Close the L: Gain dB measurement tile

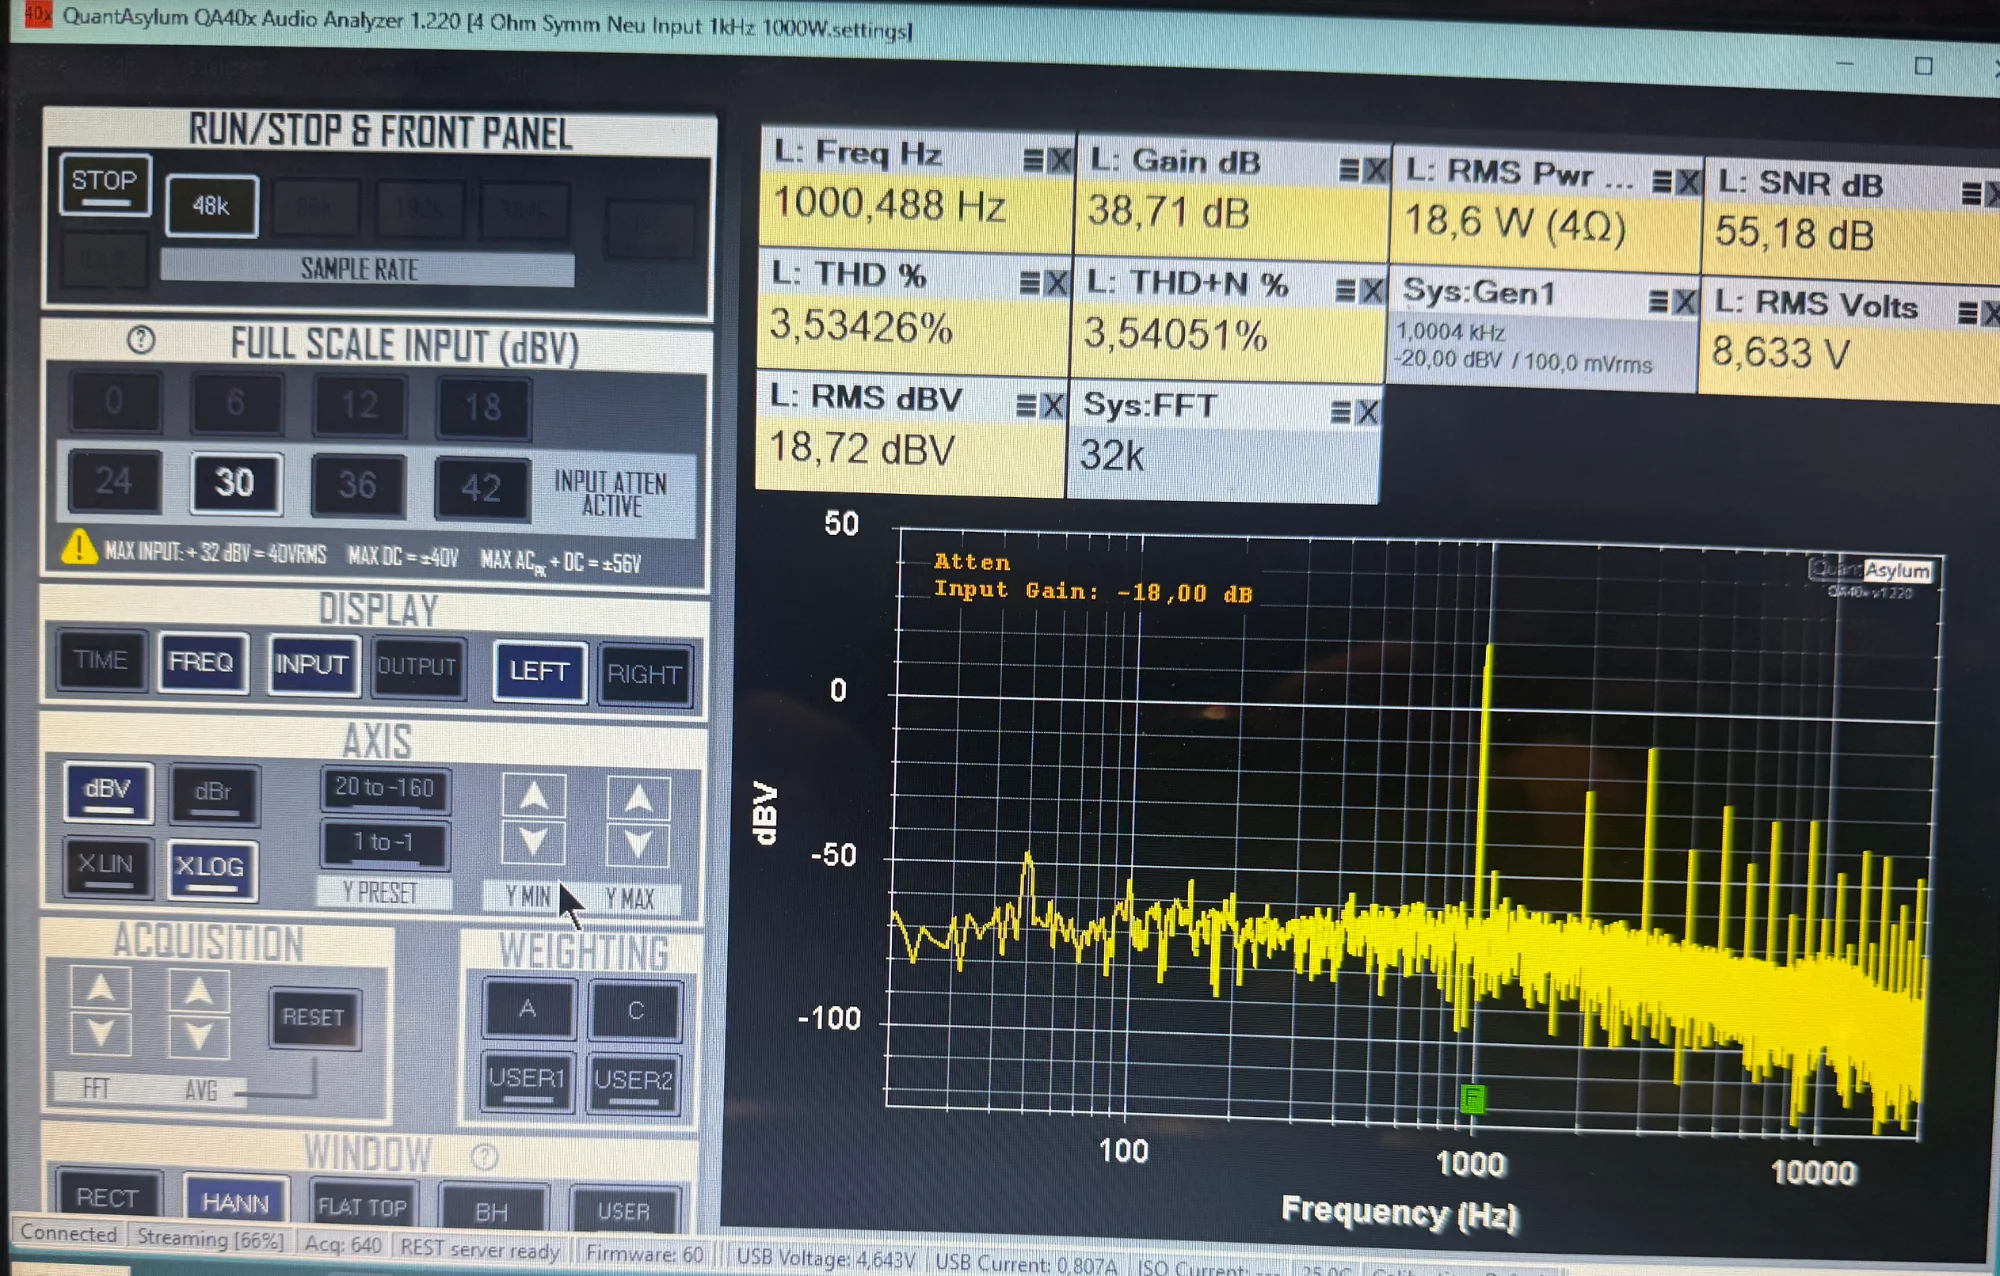click(1376, 171)
